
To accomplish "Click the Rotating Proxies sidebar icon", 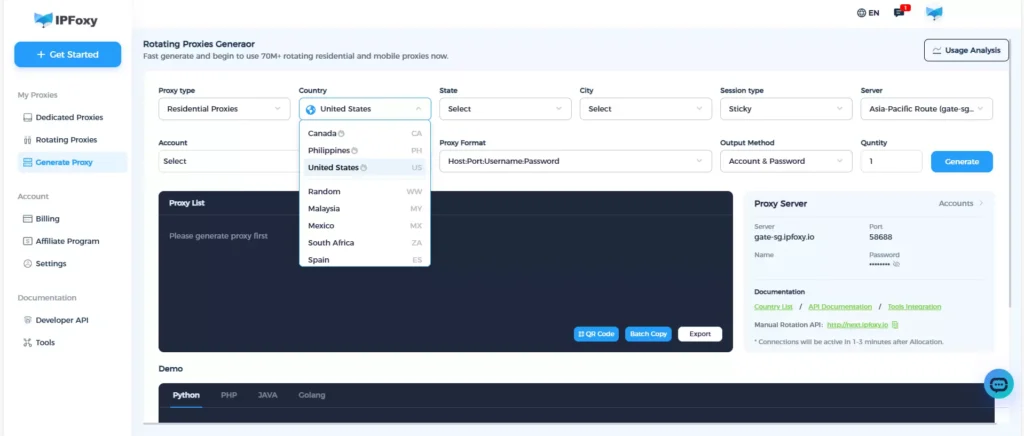I will [27, 140].
